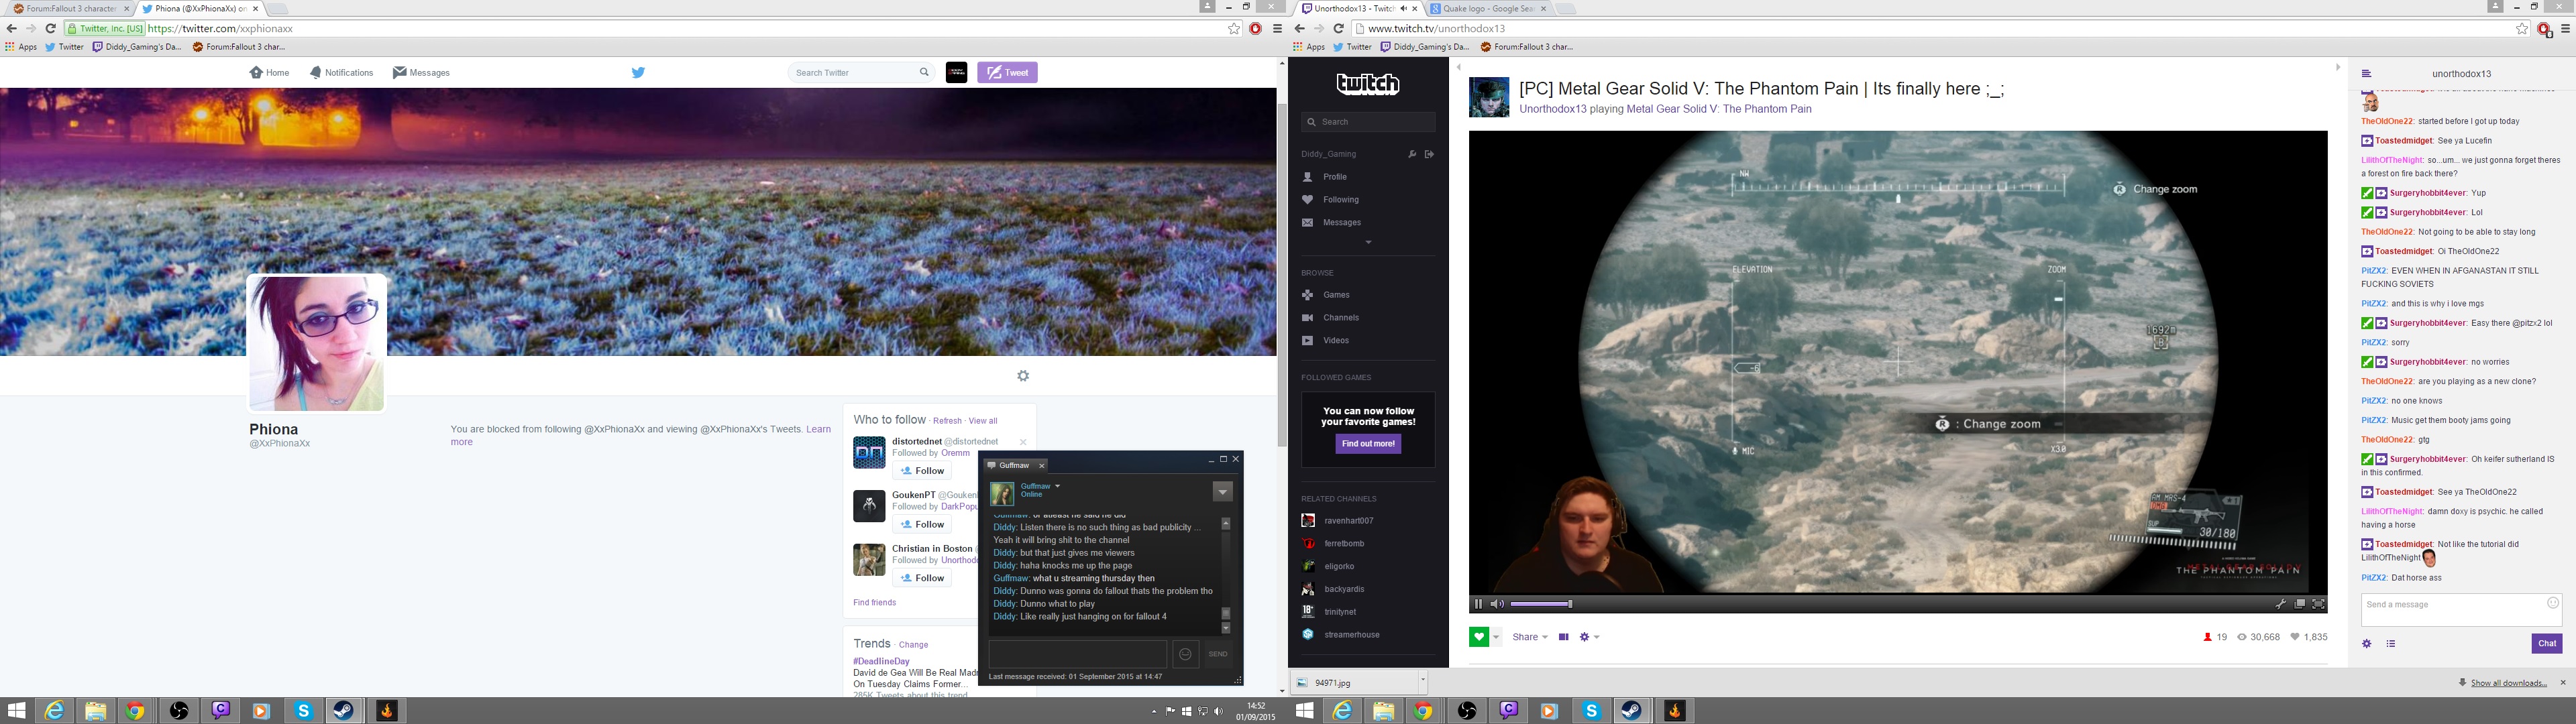Reload the Twitter browser page
The height and width of the screenshot is (724, 2576).
[50, 29]
